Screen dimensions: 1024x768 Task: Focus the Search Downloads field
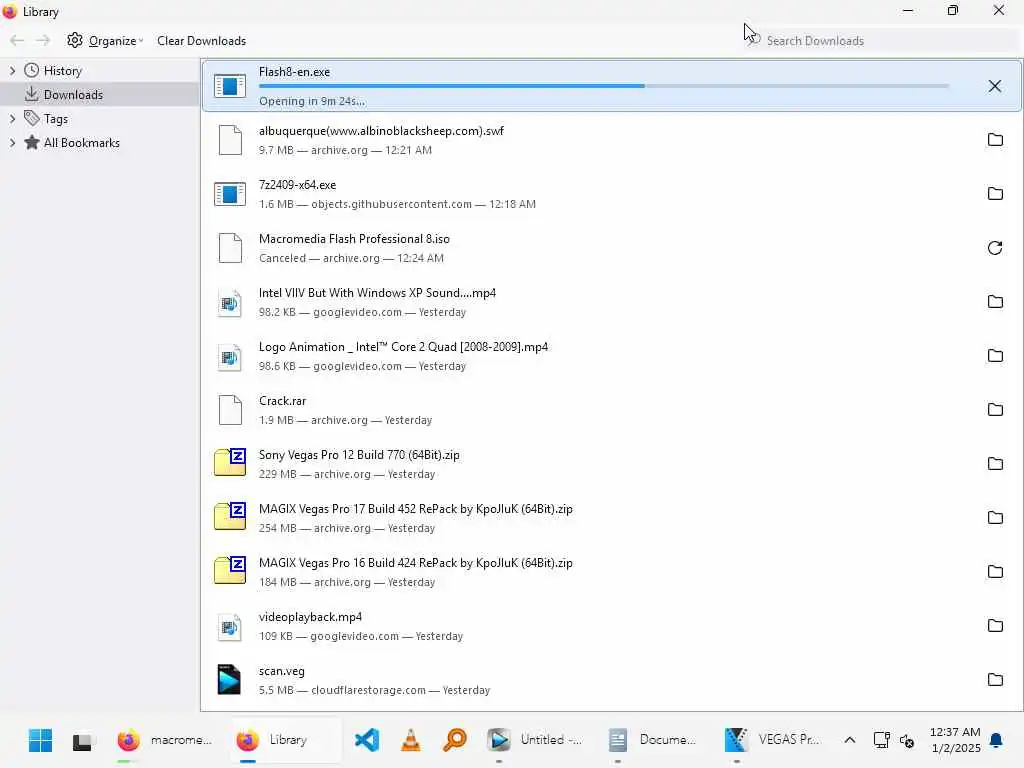(x=882, y=40)
